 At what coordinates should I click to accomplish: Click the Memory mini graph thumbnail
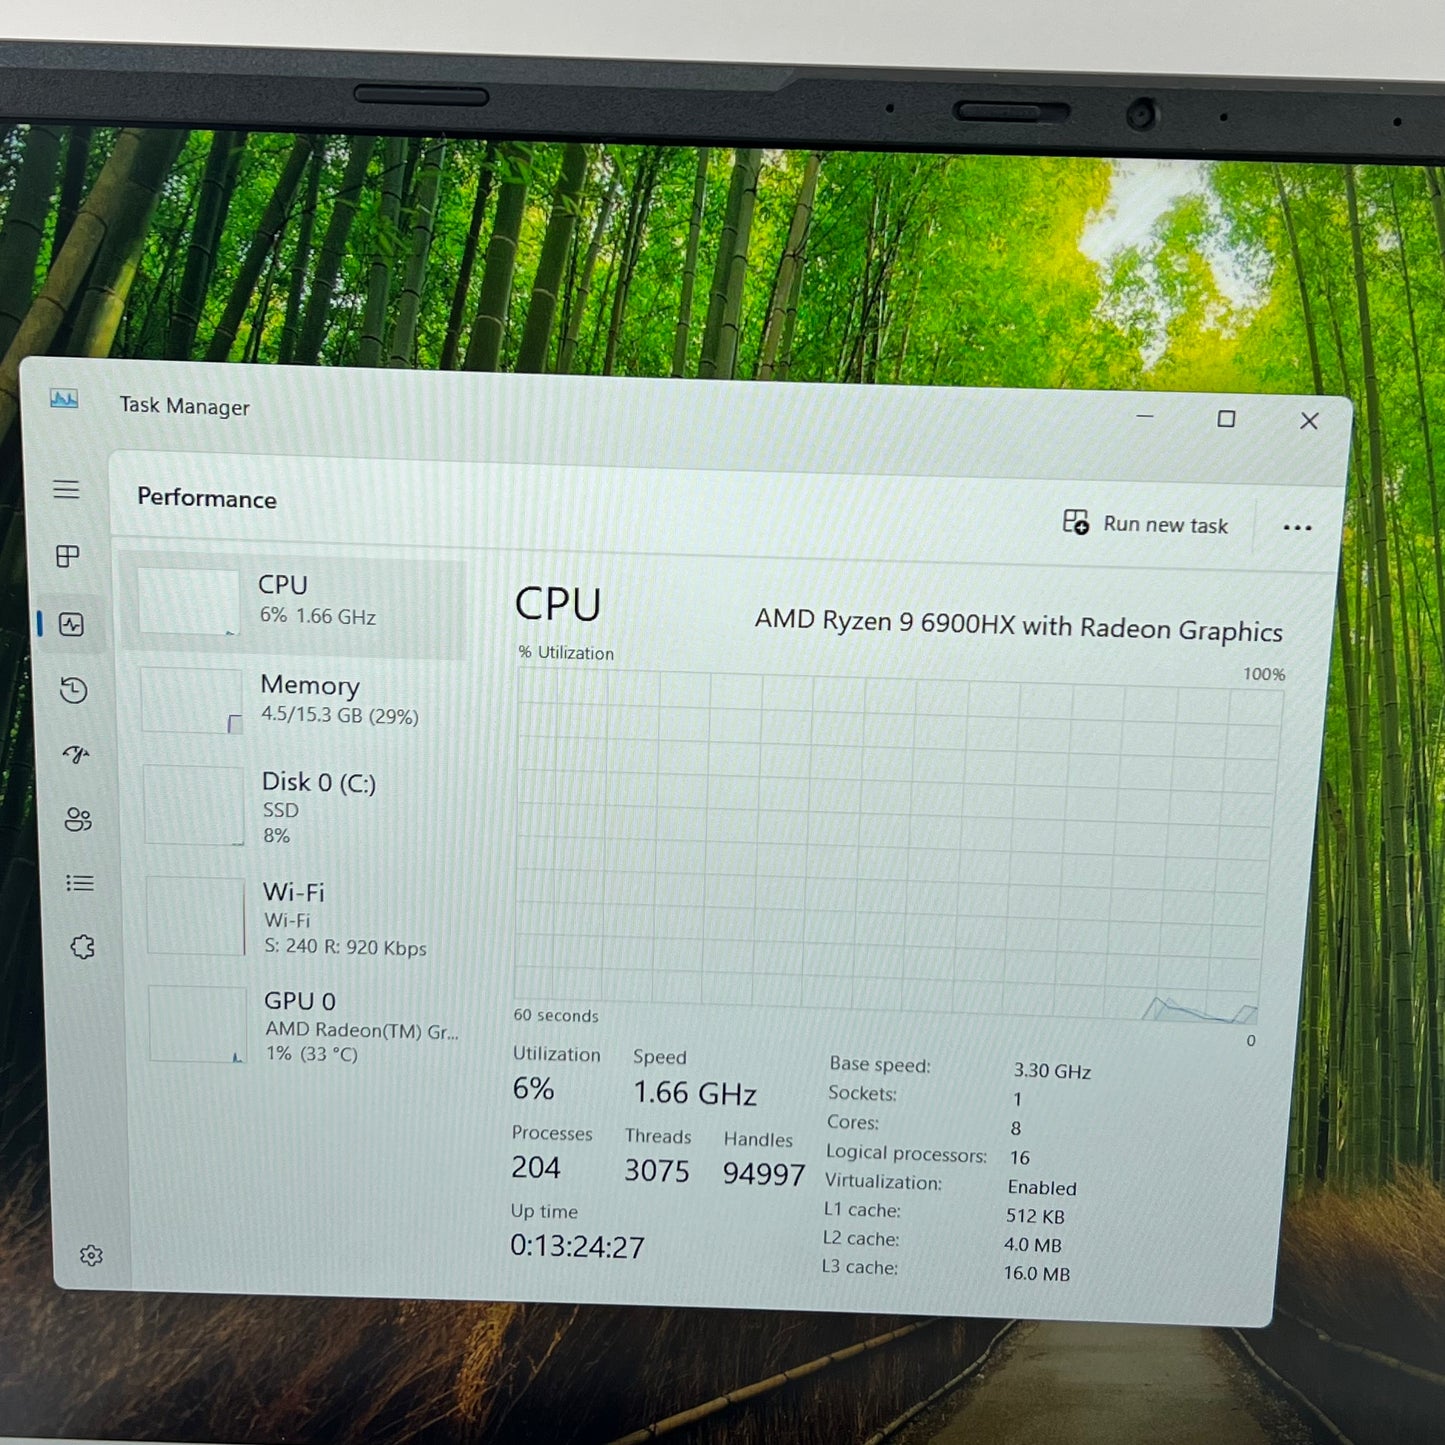[x=191, y=701]
